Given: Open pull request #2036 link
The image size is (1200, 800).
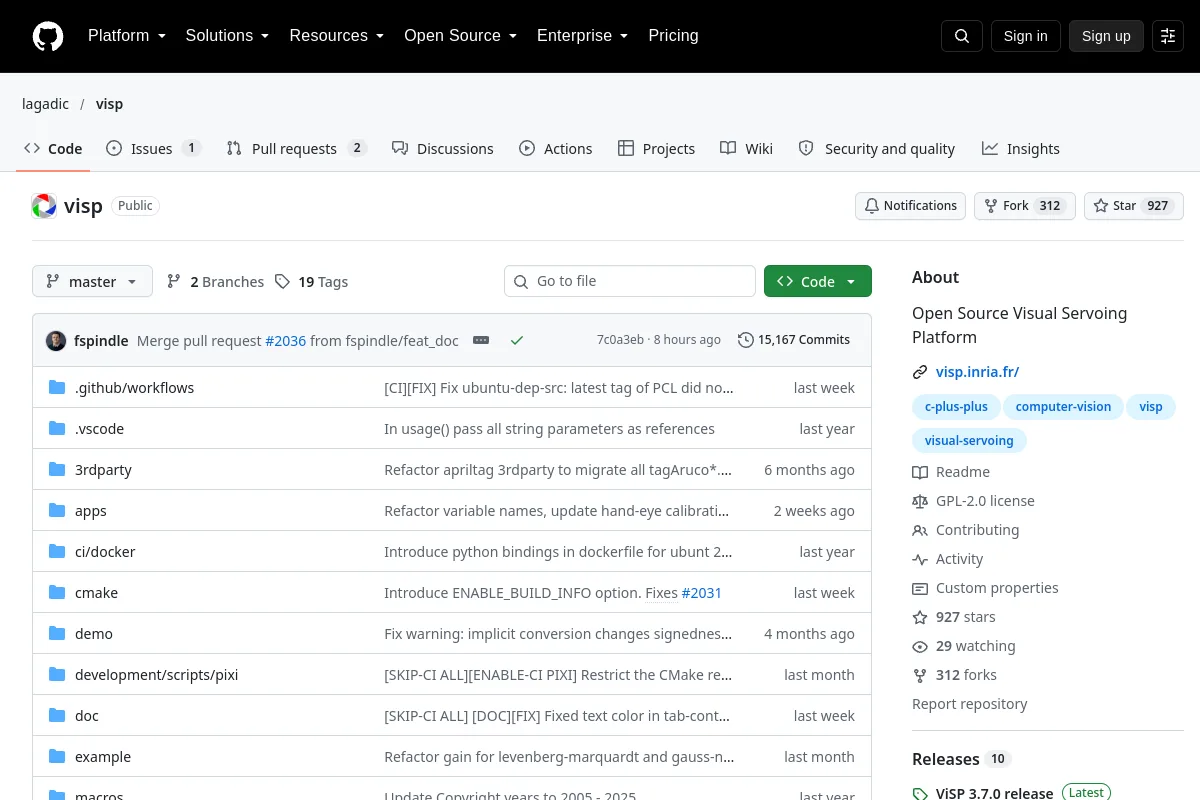Looking at the screenshot, I should [x=285, y=341].
